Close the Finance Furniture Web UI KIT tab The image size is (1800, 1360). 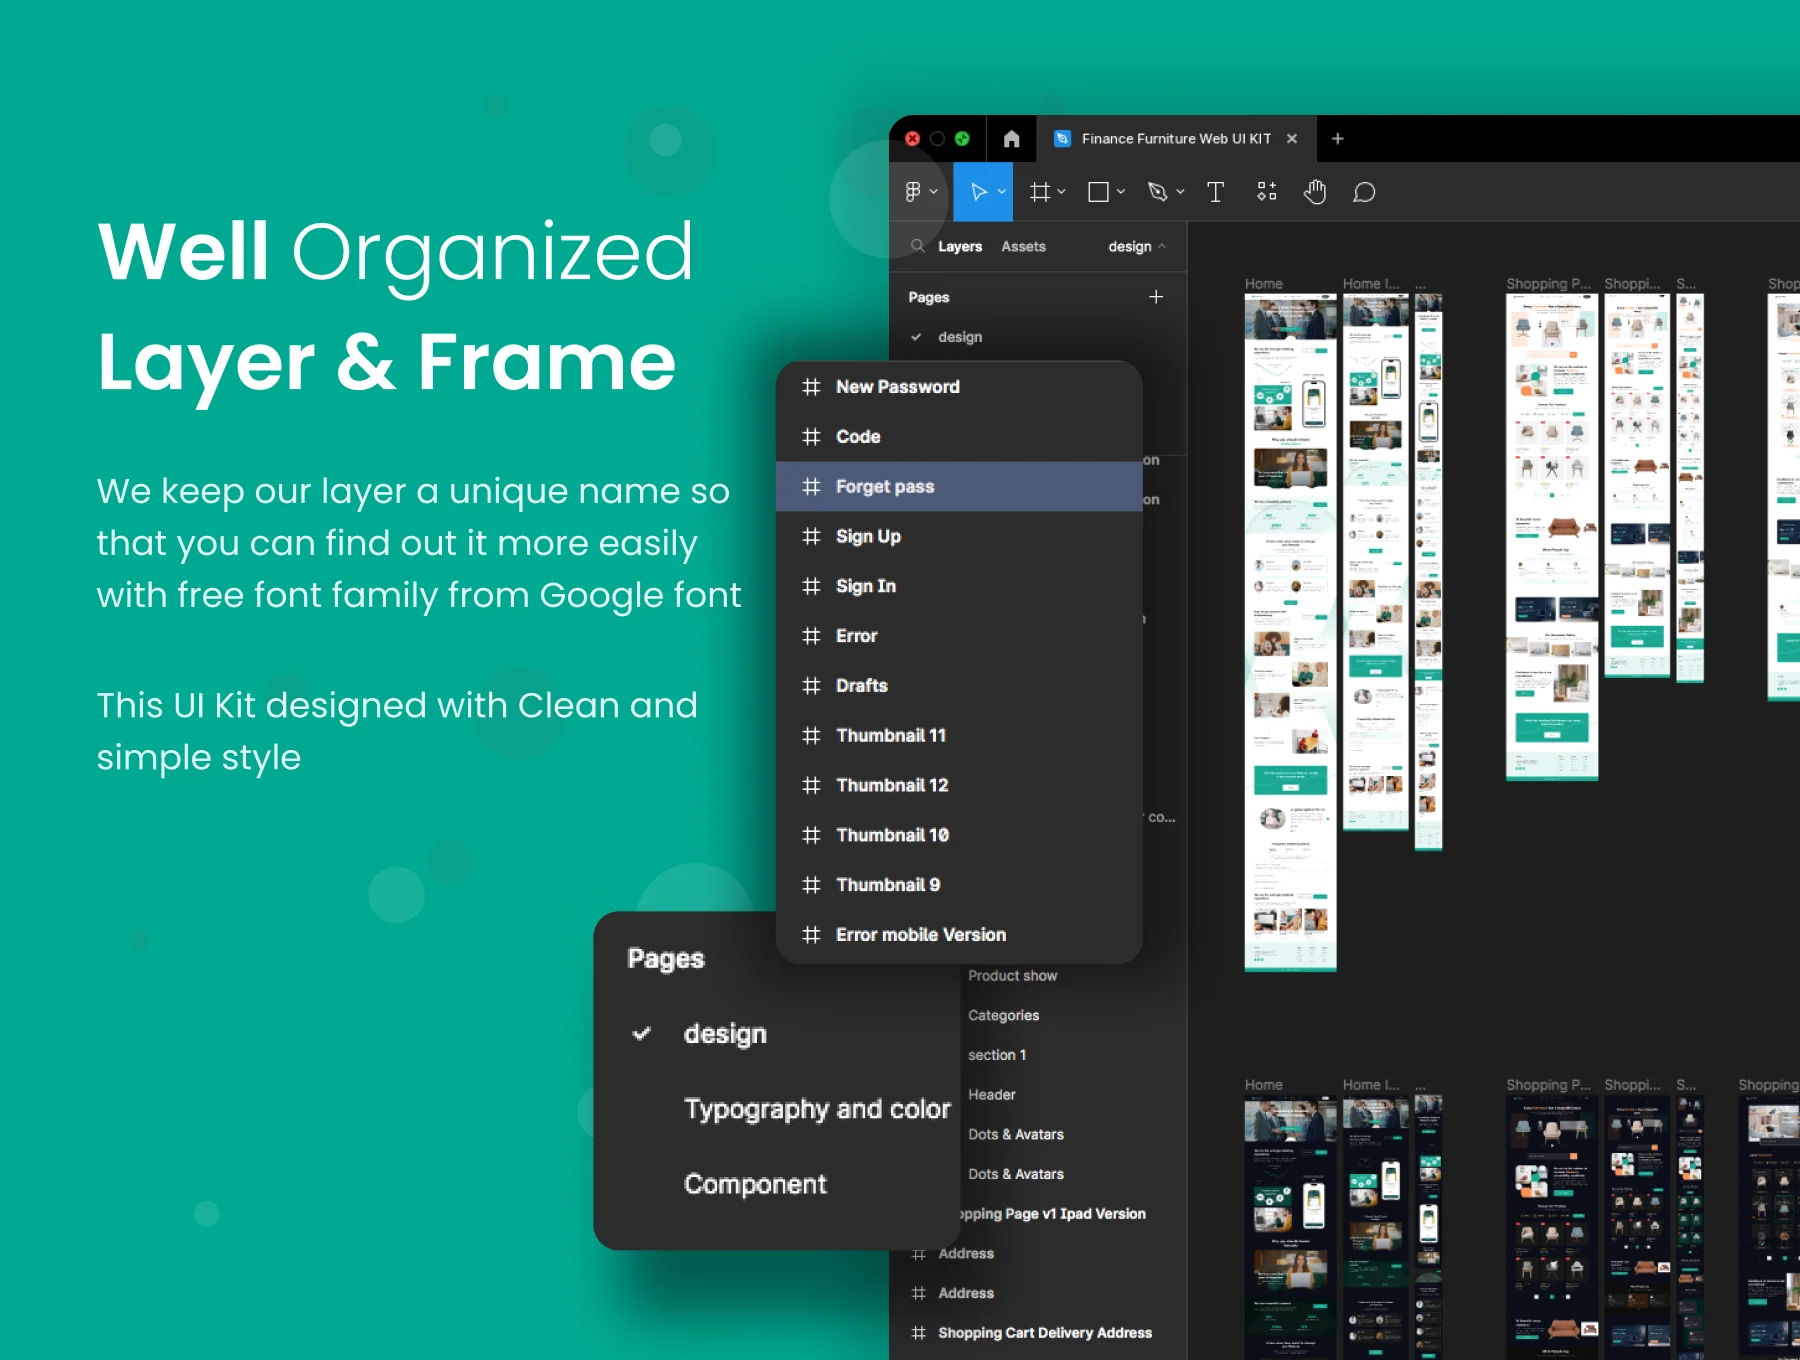coord(1292,139)
